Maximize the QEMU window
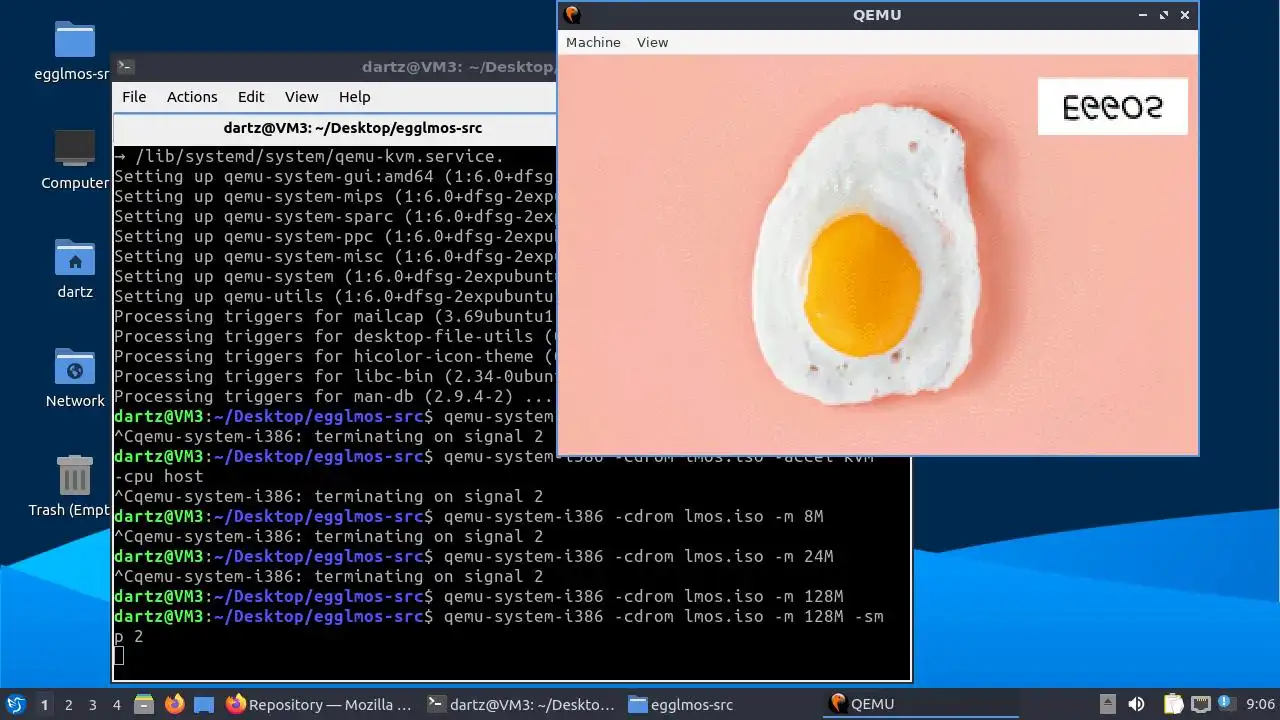Screen dimensions: 1280x720 pyautogui.click(x=1164, y=15)
